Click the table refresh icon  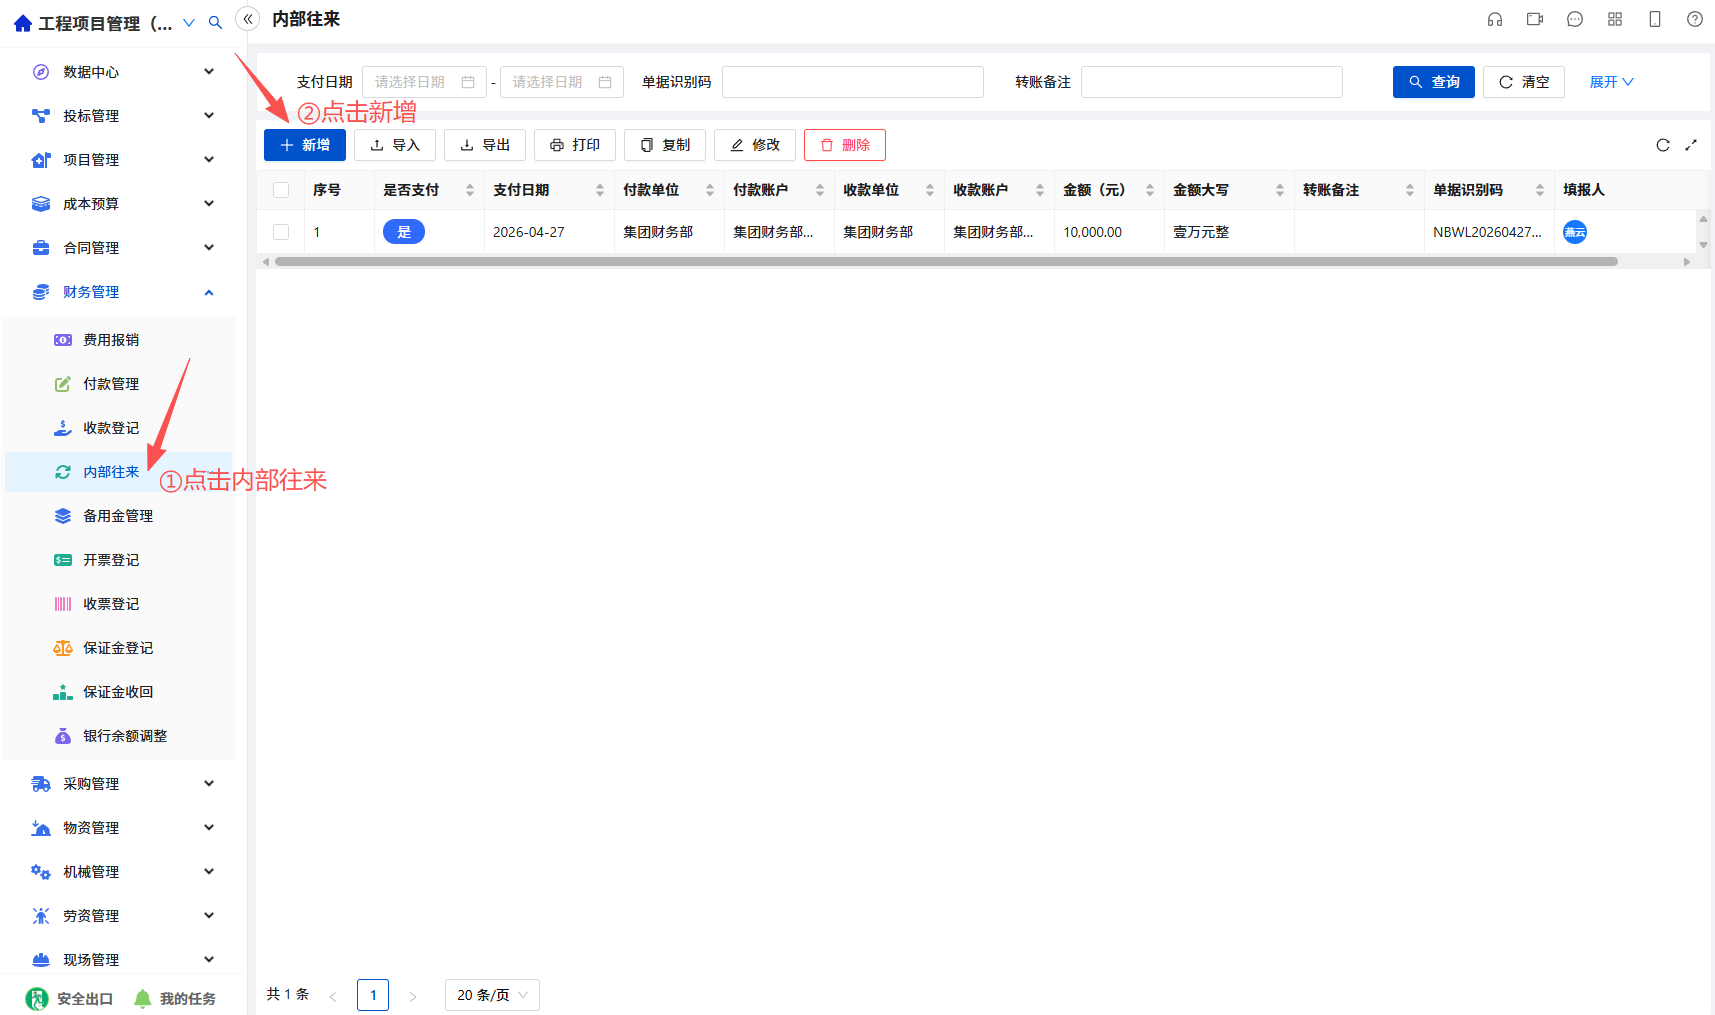tap(1663, 145)
